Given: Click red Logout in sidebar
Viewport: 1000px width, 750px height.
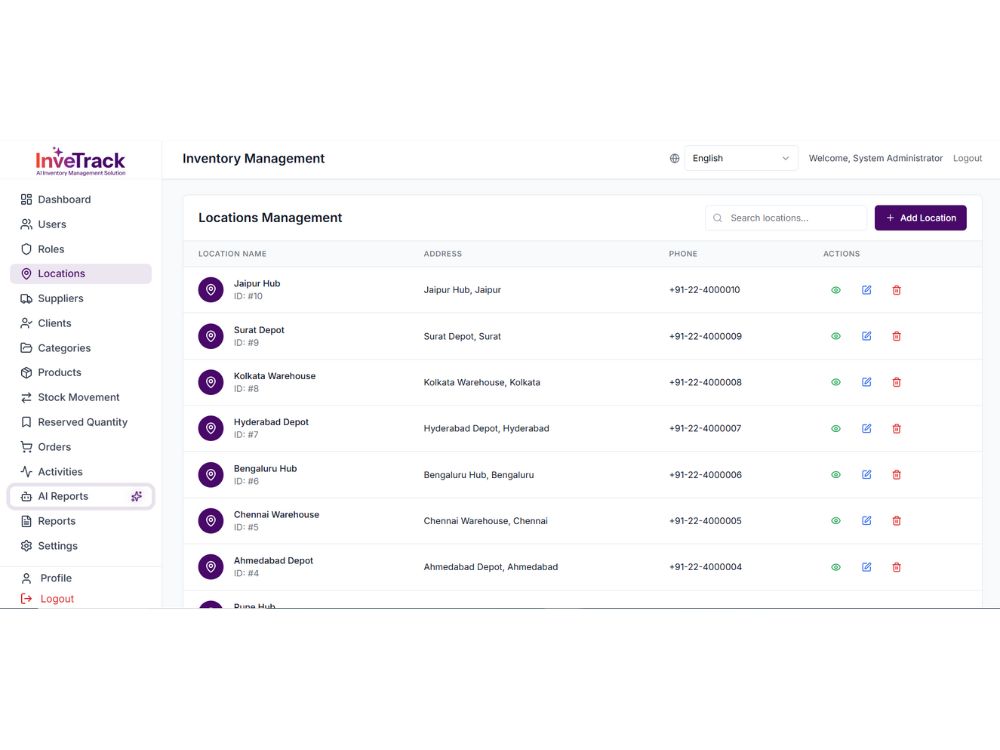Looking at the screenshot, I should [x=47, y=599].
